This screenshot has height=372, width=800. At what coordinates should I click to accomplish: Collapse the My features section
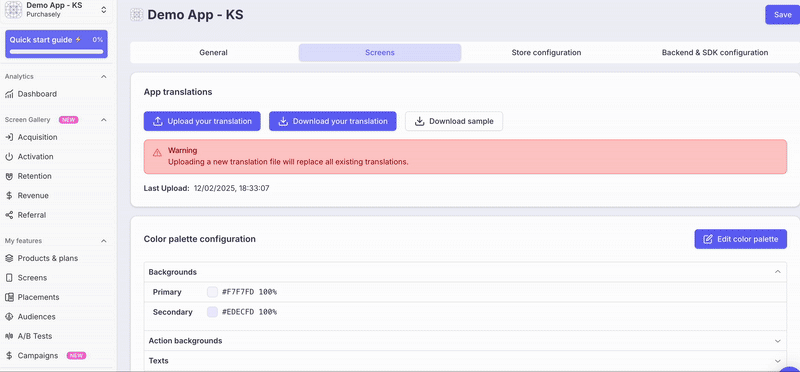point(104,241)
